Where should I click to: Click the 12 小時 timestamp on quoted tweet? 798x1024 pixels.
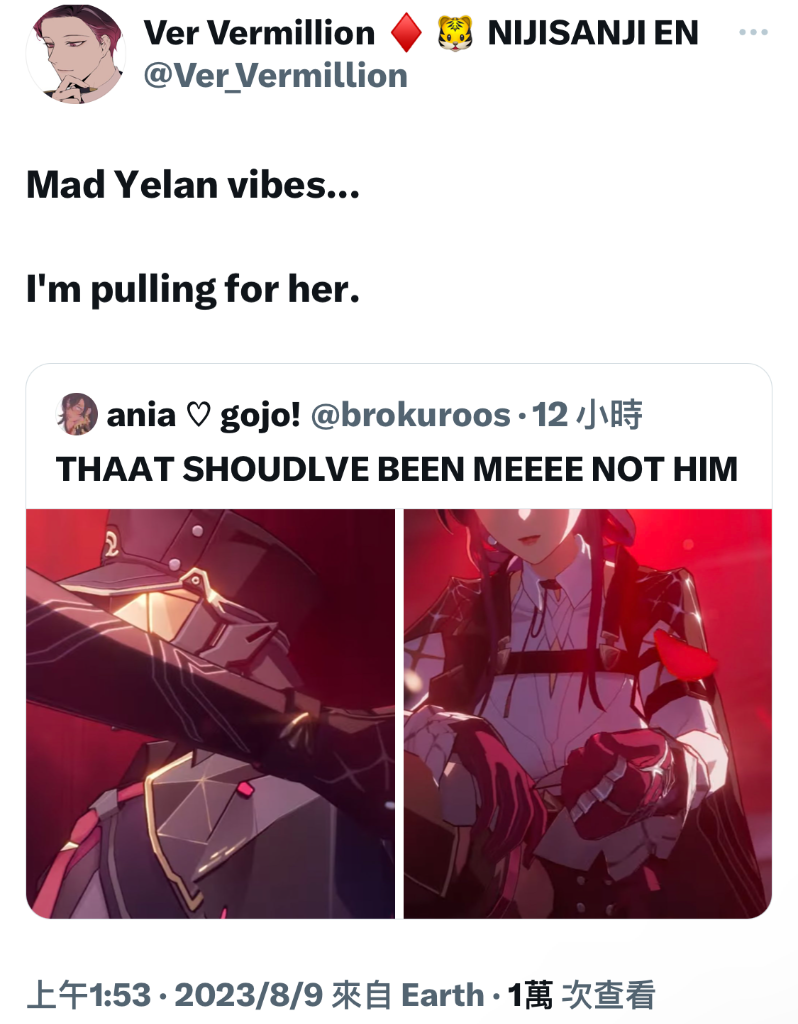(x=587, y=415)
